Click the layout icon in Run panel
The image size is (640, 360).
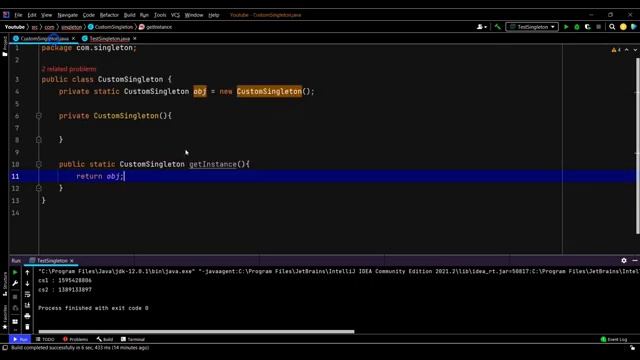(x=15, y=322)
